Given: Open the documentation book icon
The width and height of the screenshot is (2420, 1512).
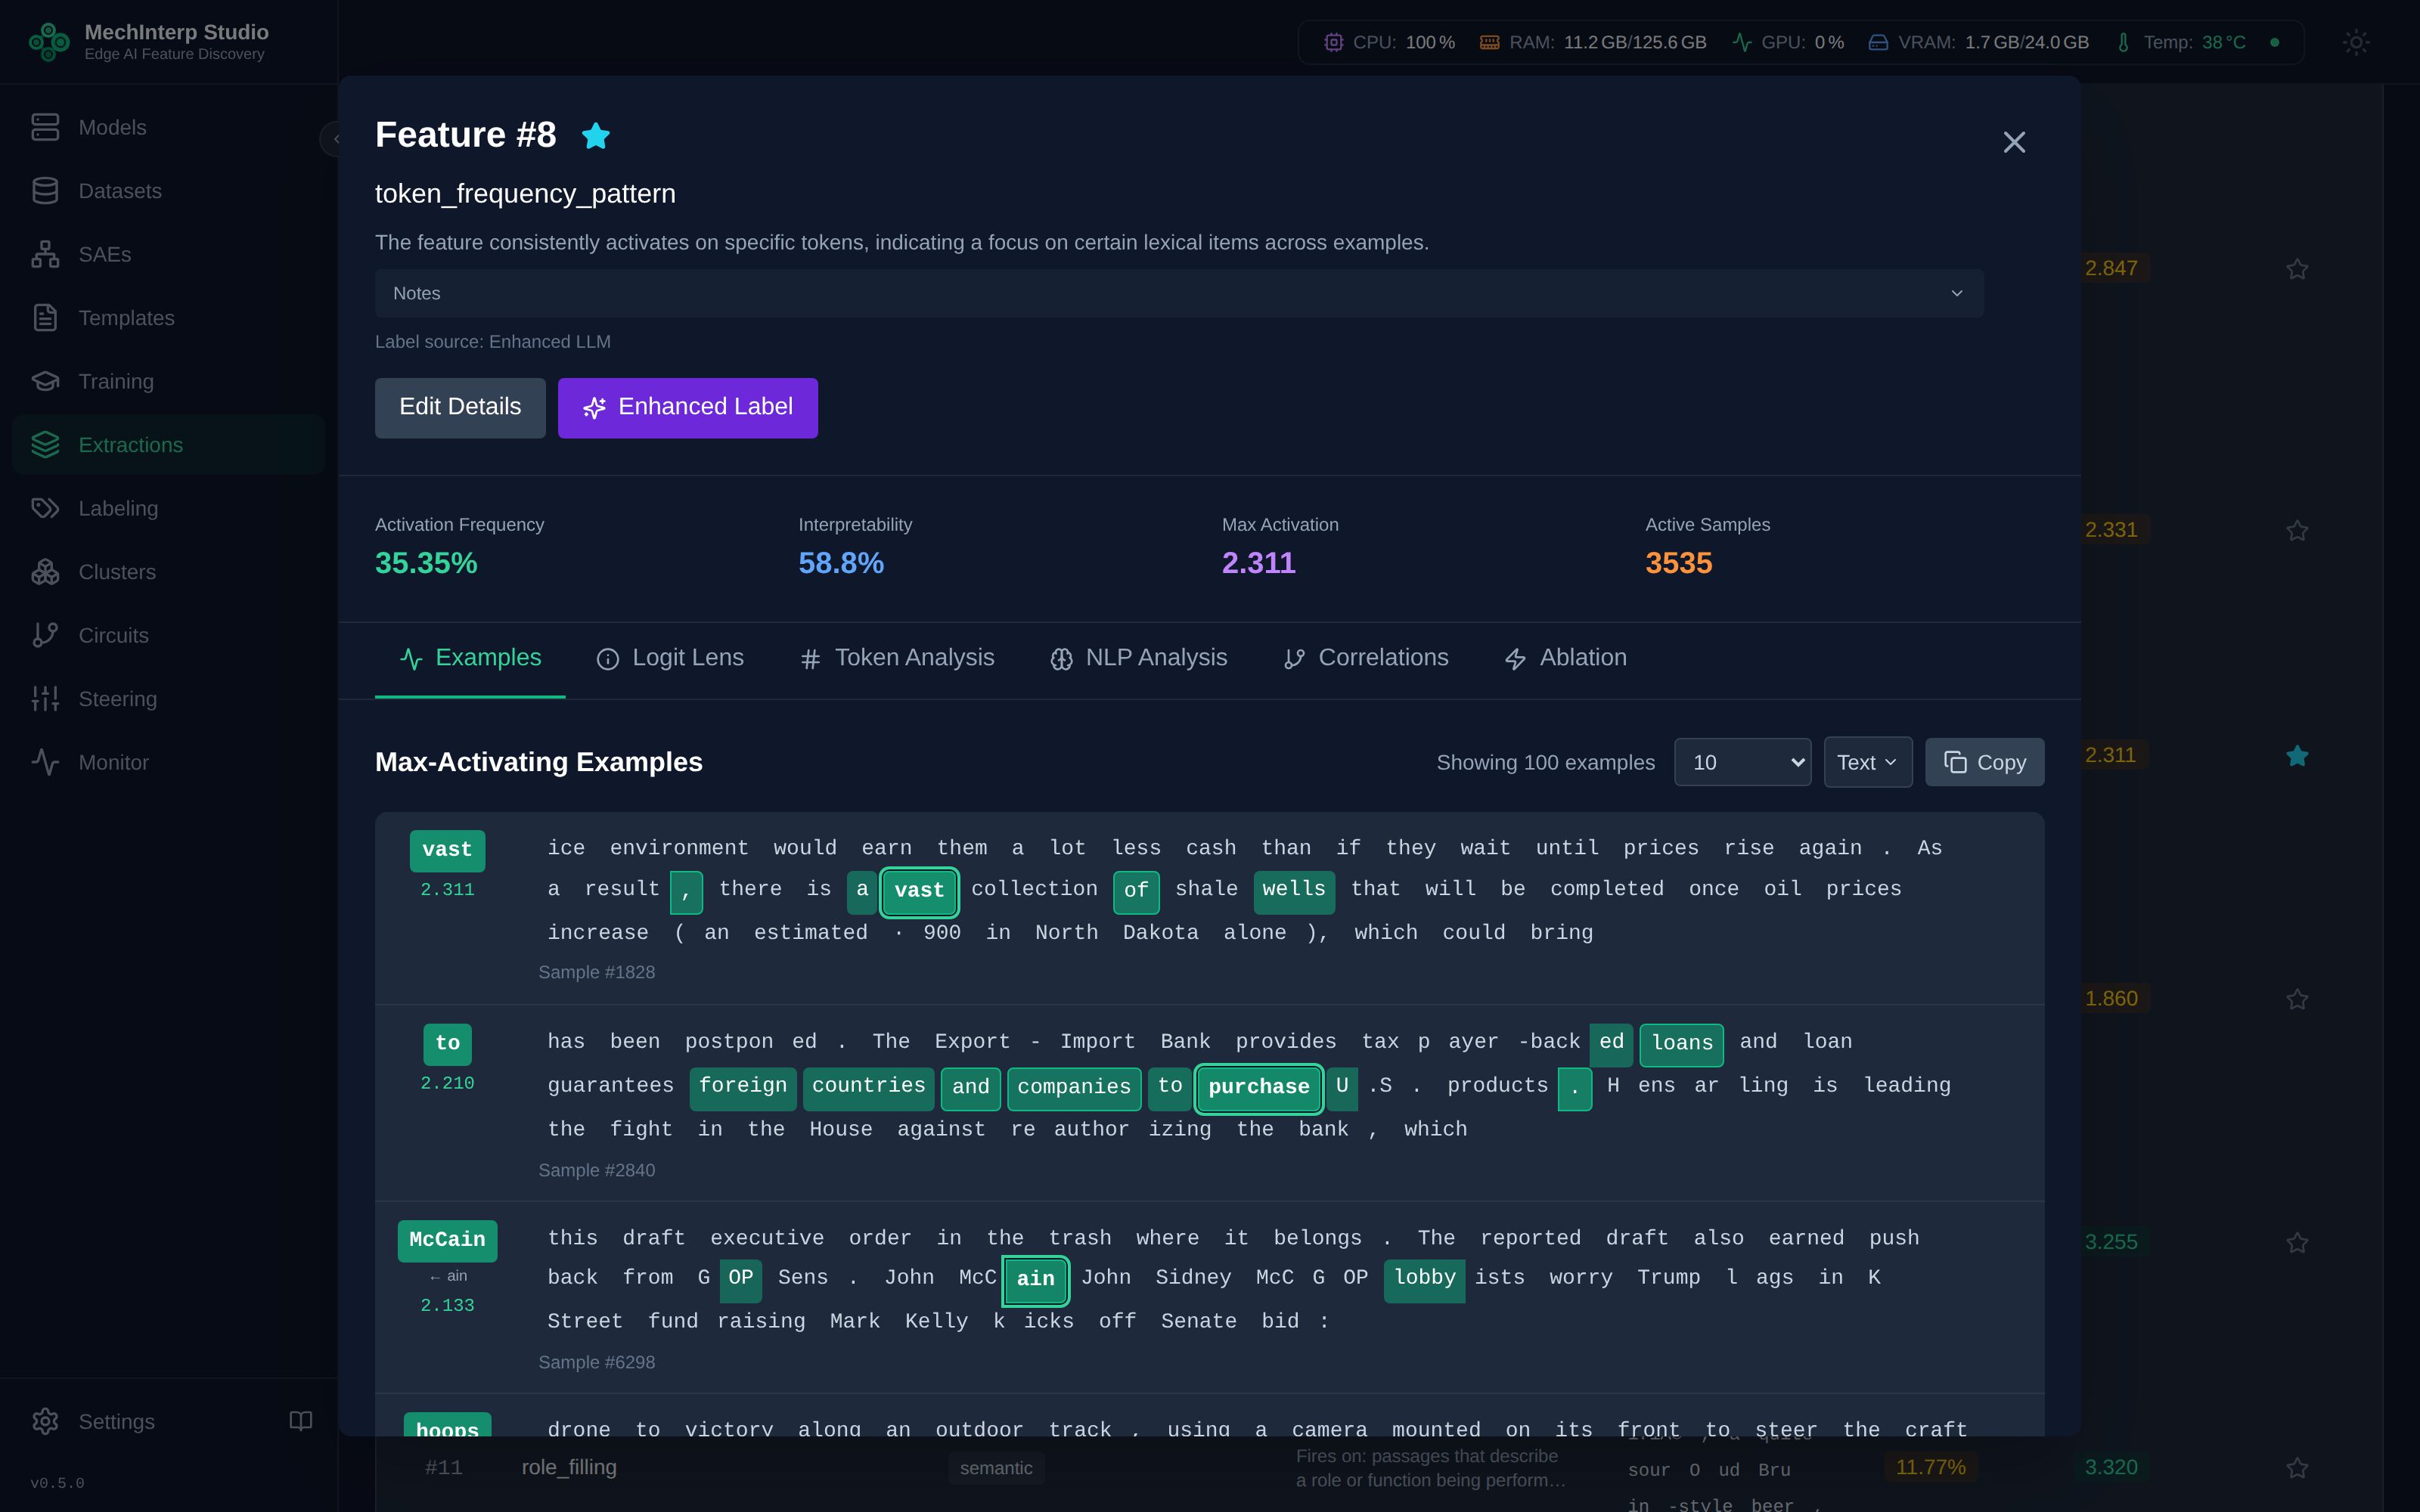Looking at the screenshot, I should click(301, 1421).
